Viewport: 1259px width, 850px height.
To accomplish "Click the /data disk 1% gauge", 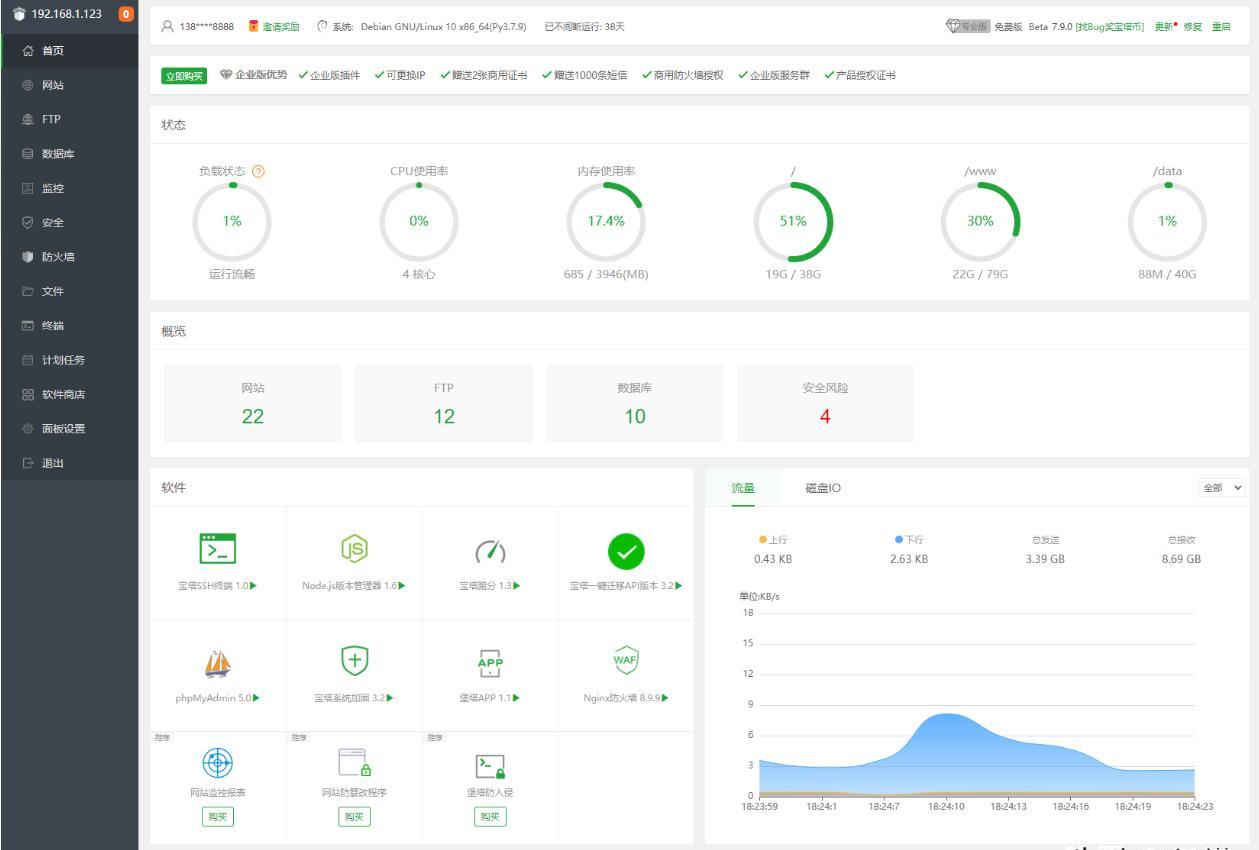I will point(1167,221).
